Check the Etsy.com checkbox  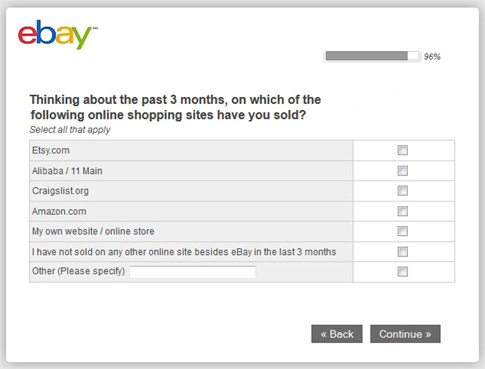tap(403, 150)
